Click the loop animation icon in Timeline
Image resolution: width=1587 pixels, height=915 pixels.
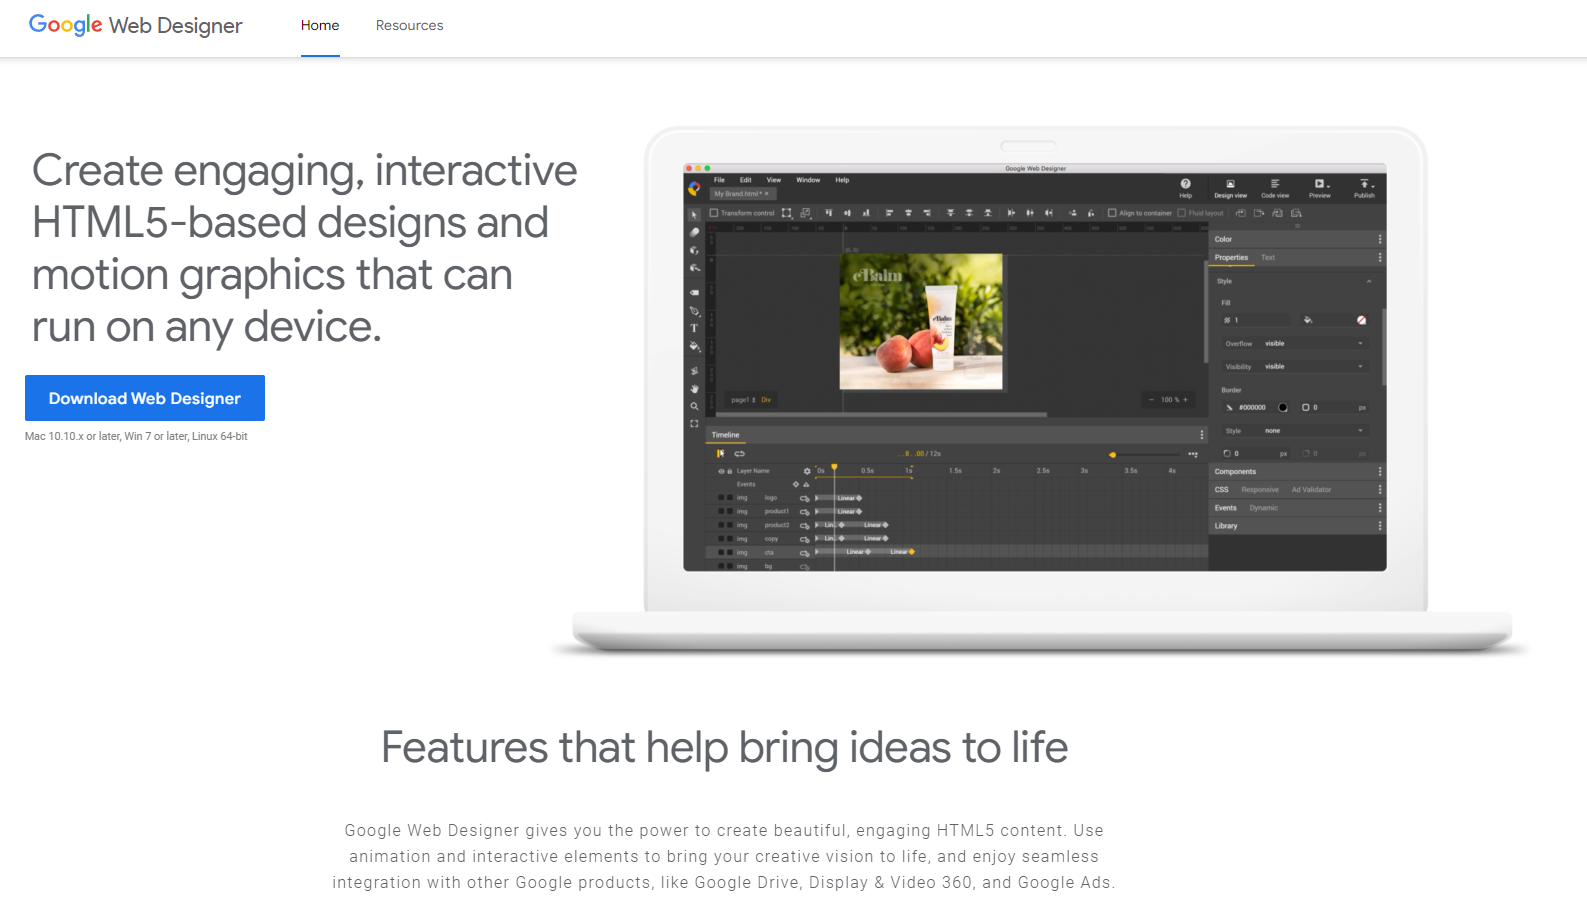click(740, 454)
